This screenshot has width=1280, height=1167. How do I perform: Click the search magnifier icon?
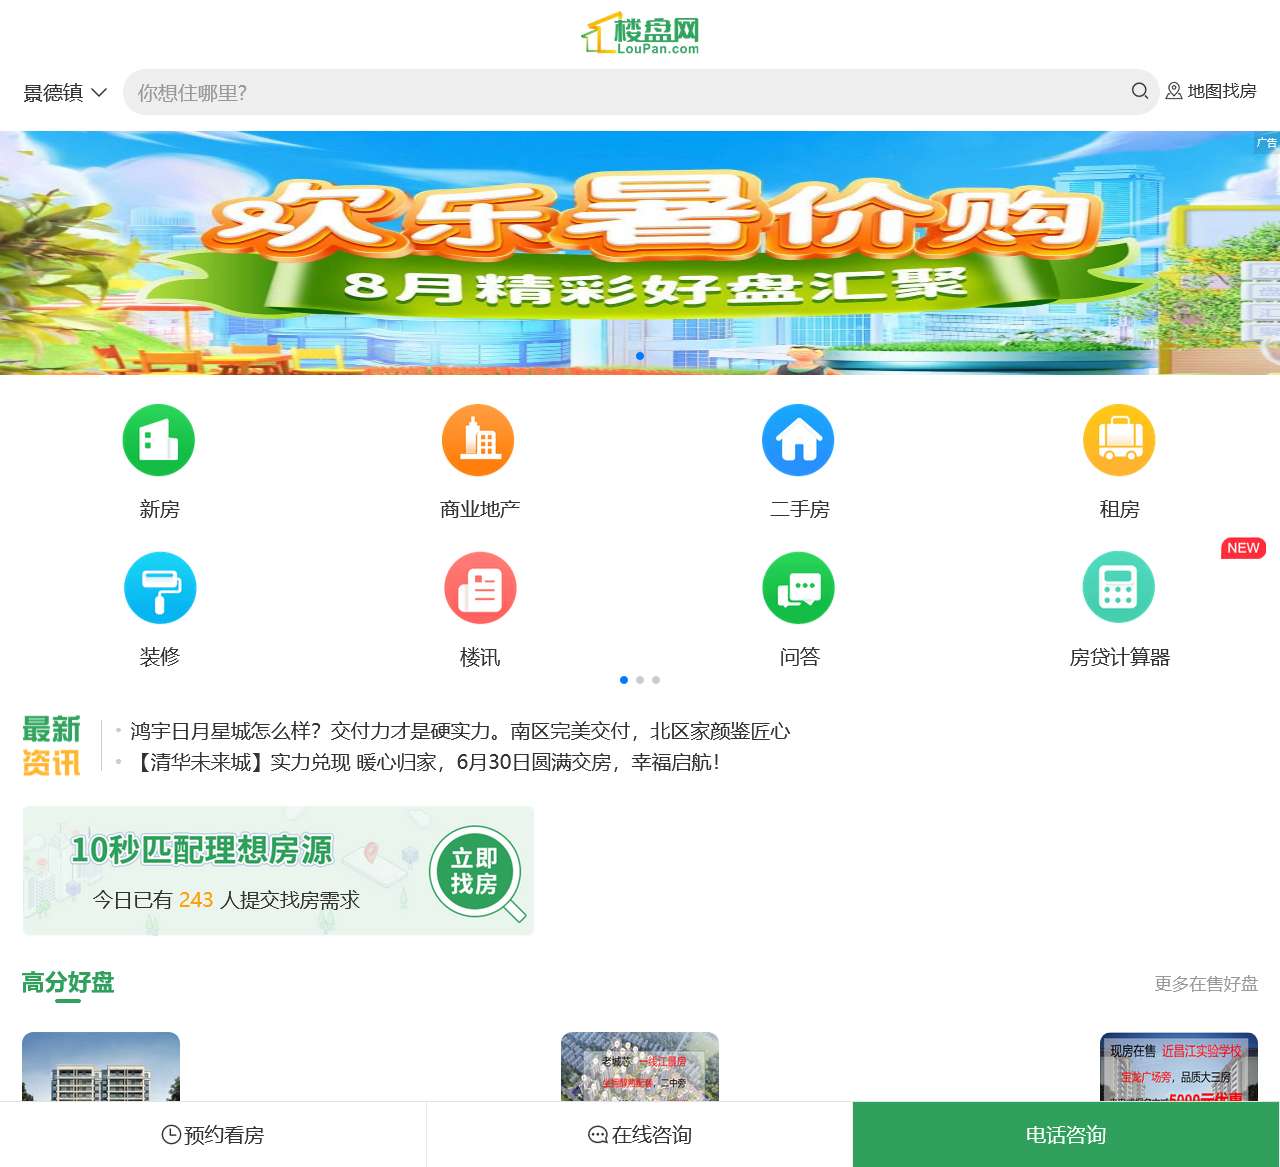[x=1140, y=91]
